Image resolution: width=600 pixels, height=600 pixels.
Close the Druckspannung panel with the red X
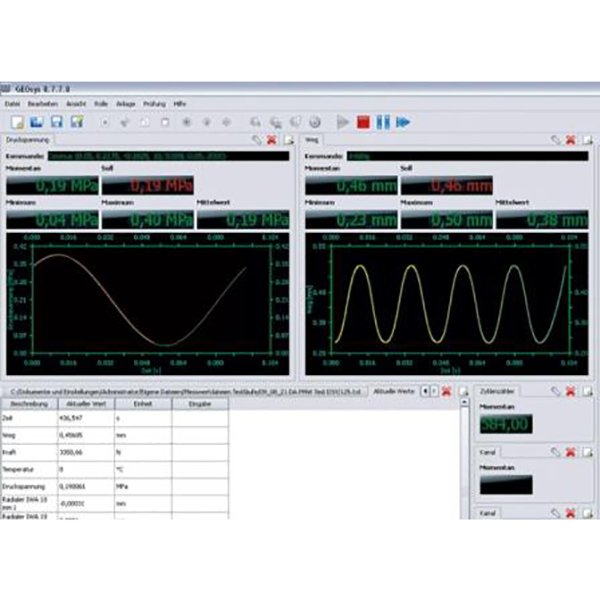(272, 141)
